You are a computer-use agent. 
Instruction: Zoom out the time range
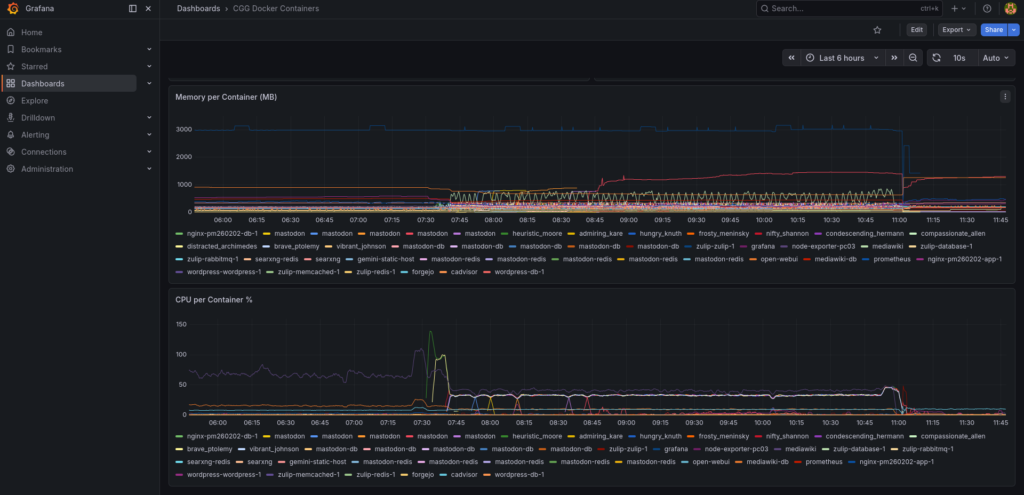click(x=913, y=58)
